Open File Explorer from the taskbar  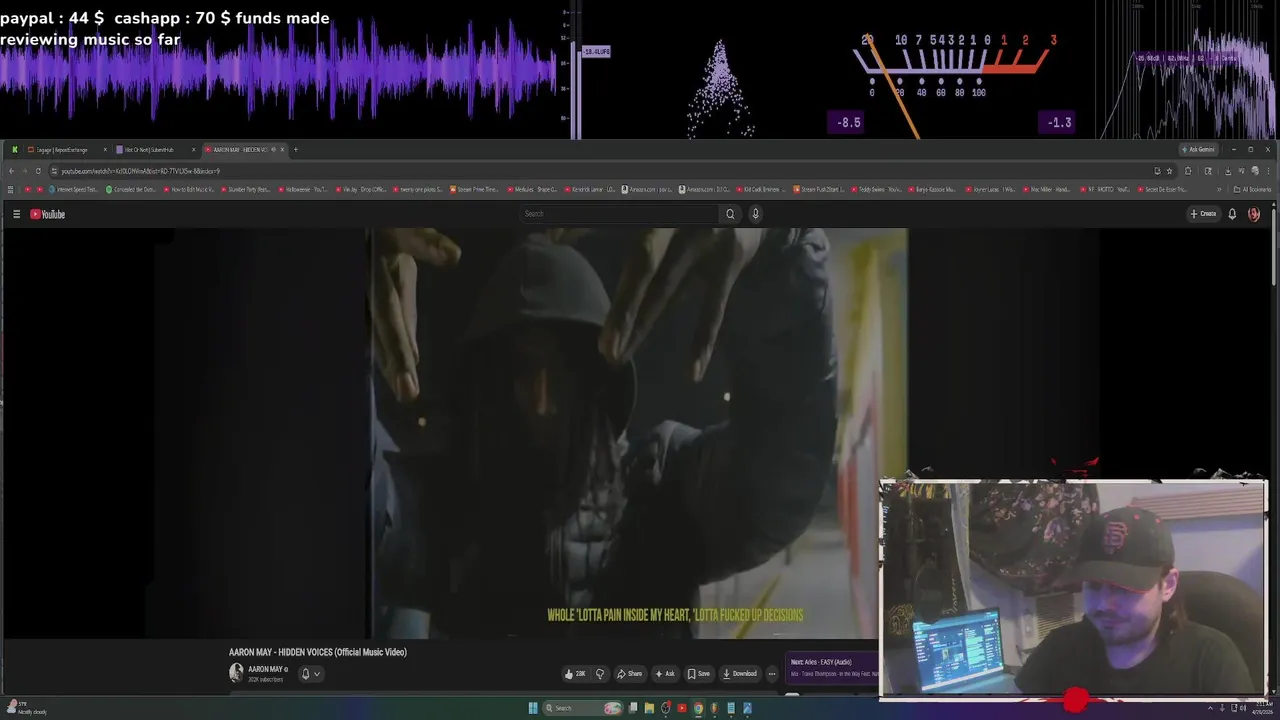pyautogui.click(x=649, y=708)
